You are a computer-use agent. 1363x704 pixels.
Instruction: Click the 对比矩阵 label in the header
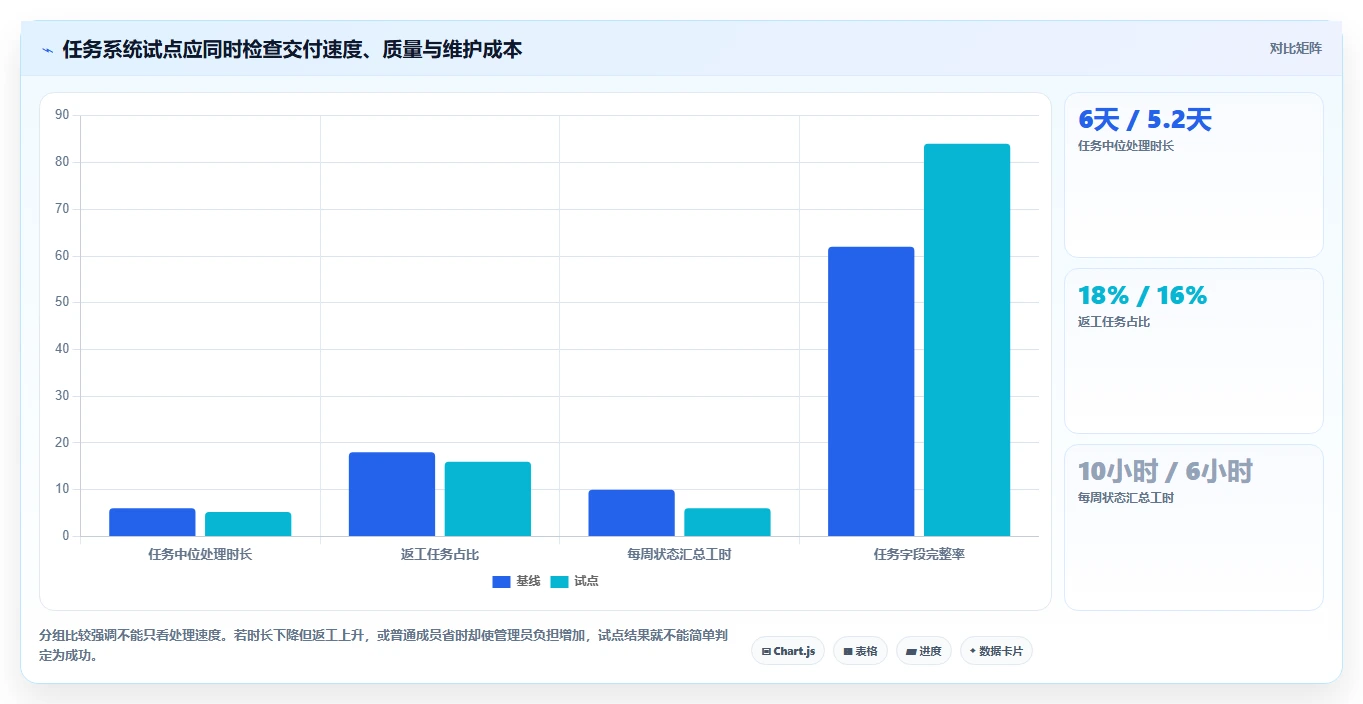pos(1296,48)
